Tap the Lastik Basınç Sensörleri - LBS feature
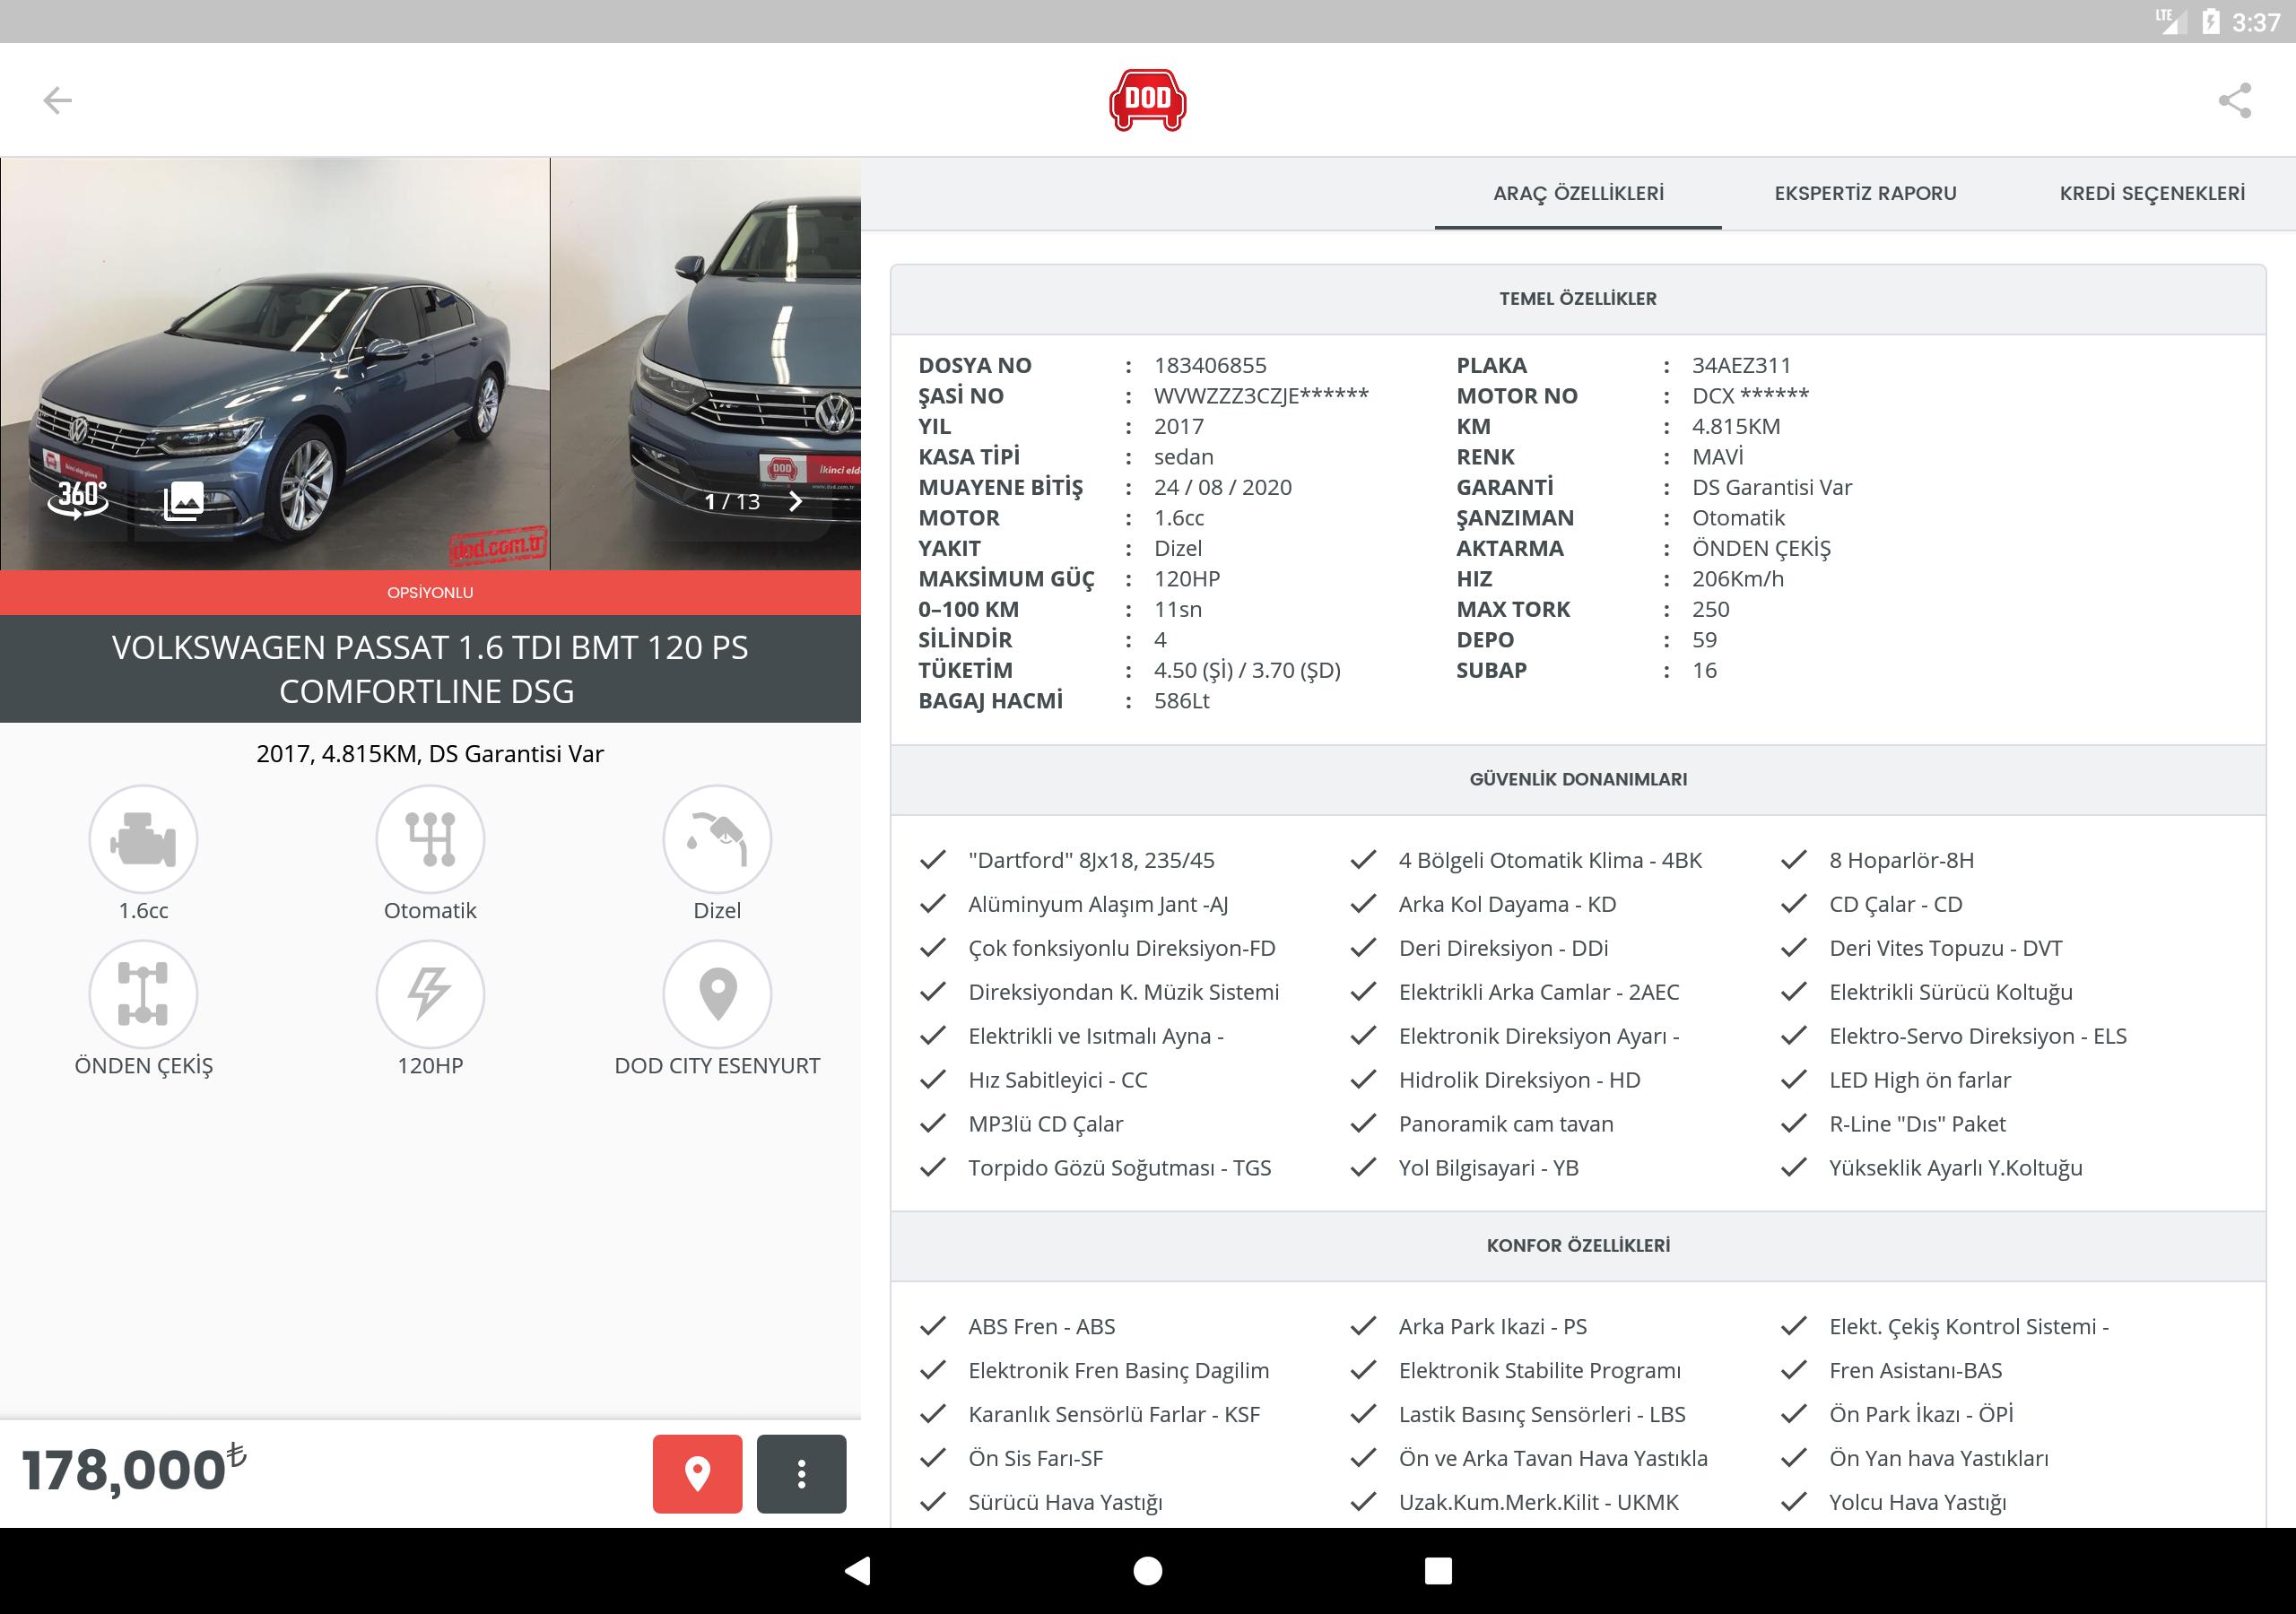 tap(1541, 1414)
